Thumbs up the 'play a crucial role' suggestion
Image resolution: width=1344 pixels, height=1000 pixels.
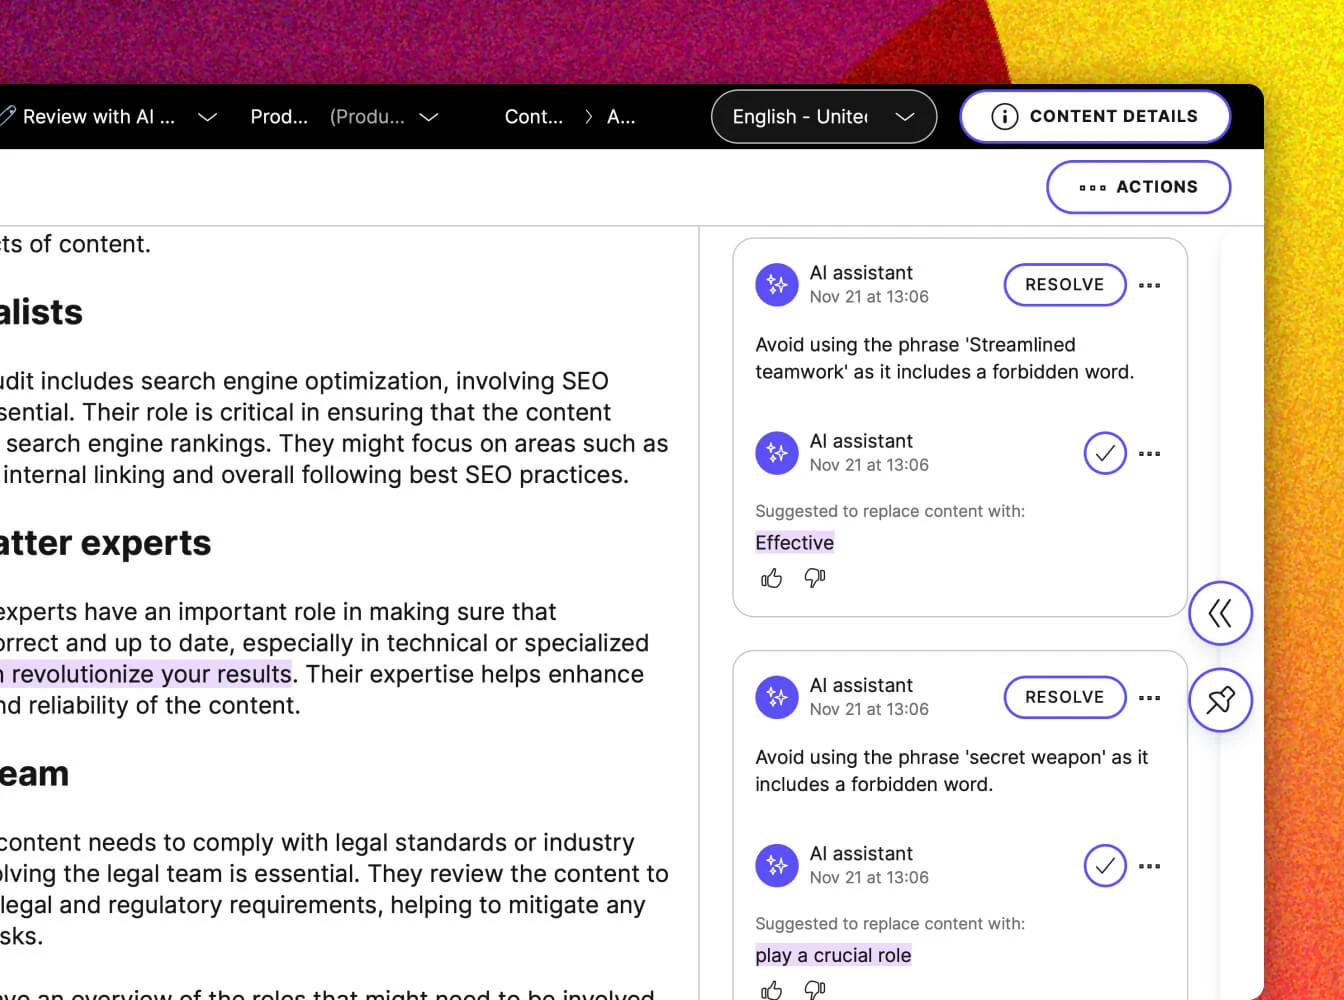pyautogui.click(x=771, y=989)
